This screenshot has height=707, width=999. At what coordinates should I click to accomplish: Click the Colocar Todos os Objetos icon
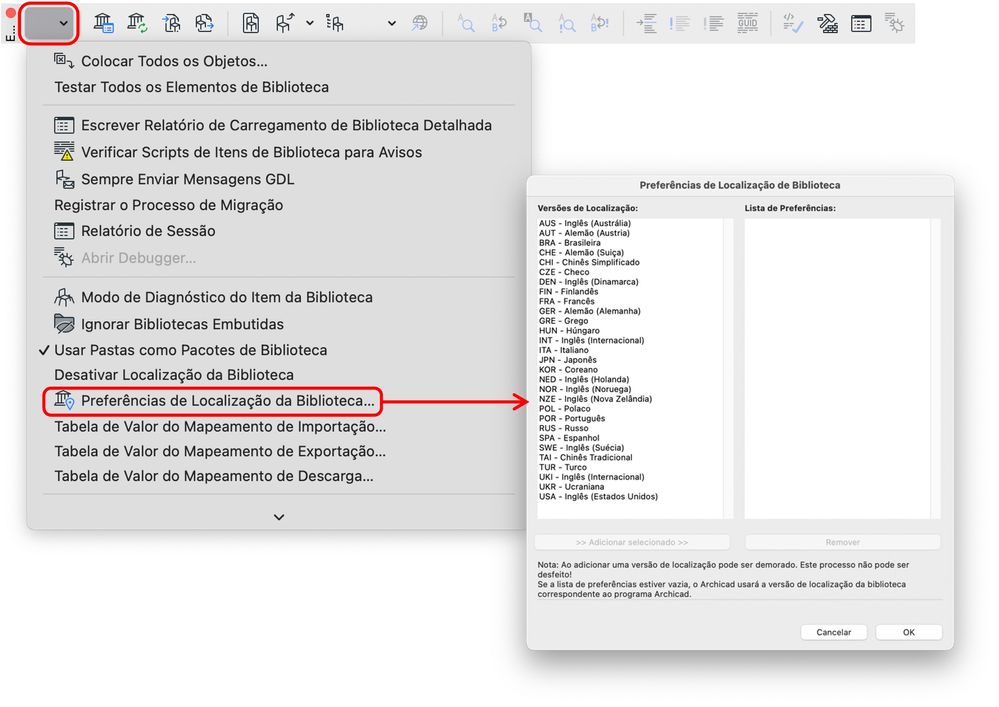[64, 61]
